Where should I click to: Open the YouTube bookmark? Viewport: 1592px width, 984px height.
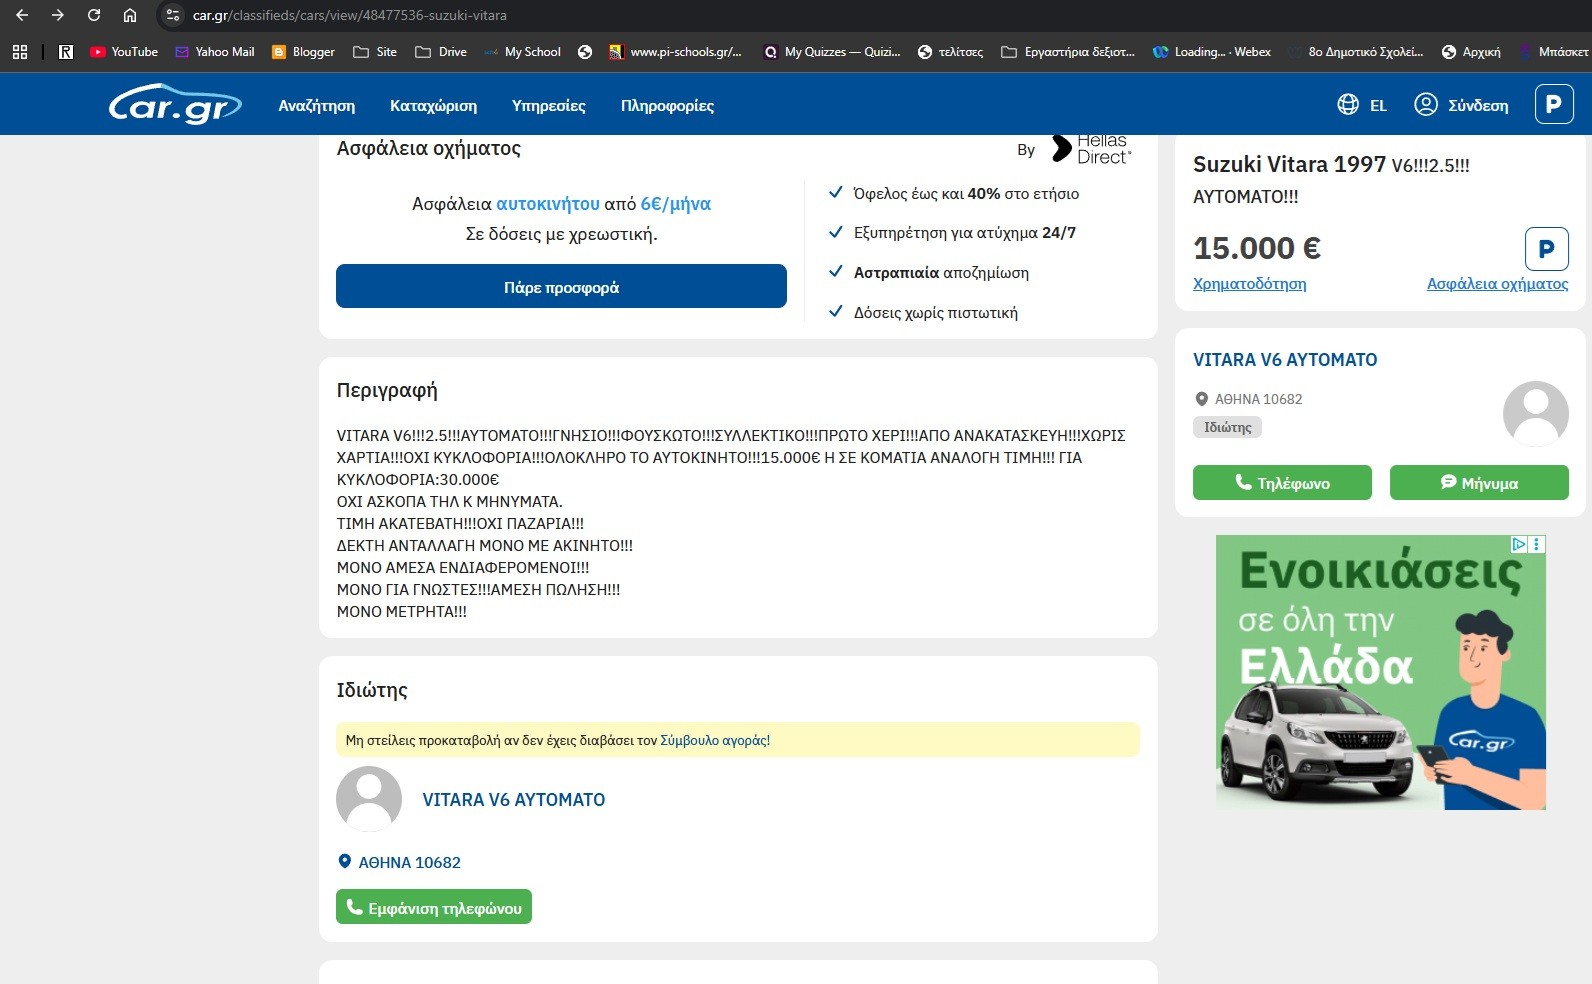pos(124,52)
